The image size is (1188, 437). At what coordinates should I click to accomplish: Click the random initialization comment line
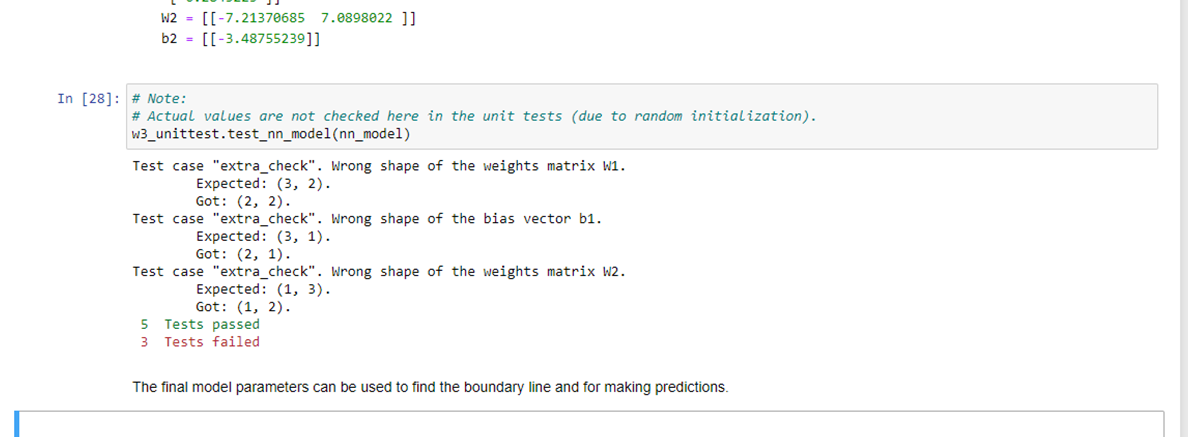click(474, 116)
